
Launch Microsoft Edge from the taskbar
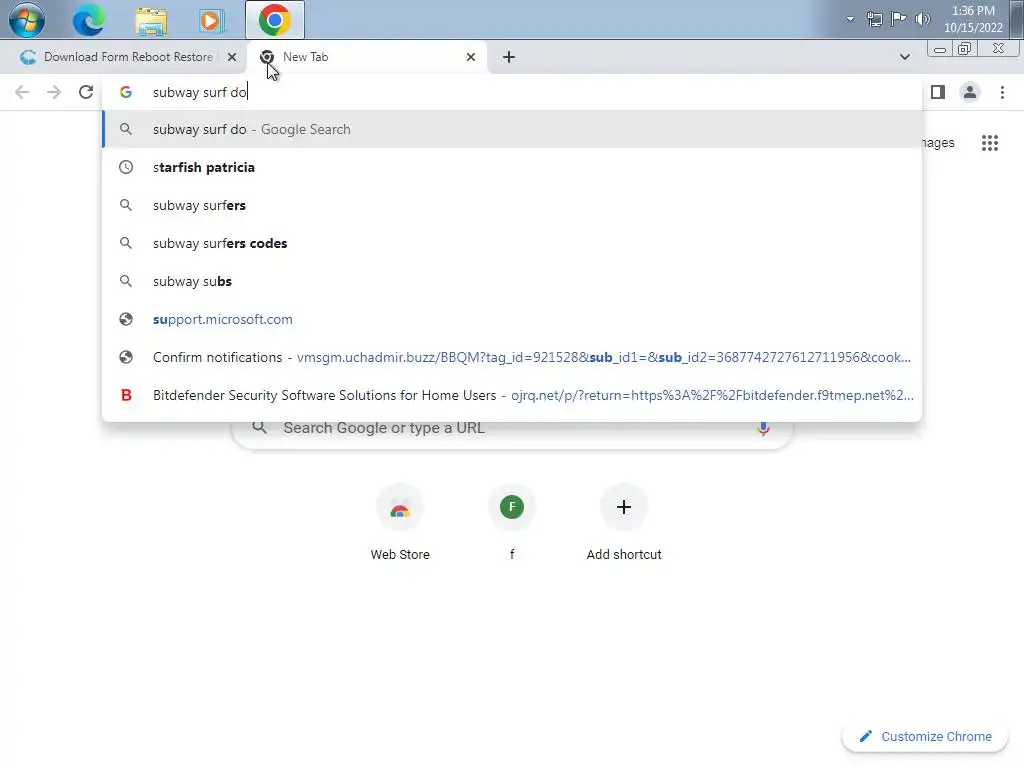88,20
